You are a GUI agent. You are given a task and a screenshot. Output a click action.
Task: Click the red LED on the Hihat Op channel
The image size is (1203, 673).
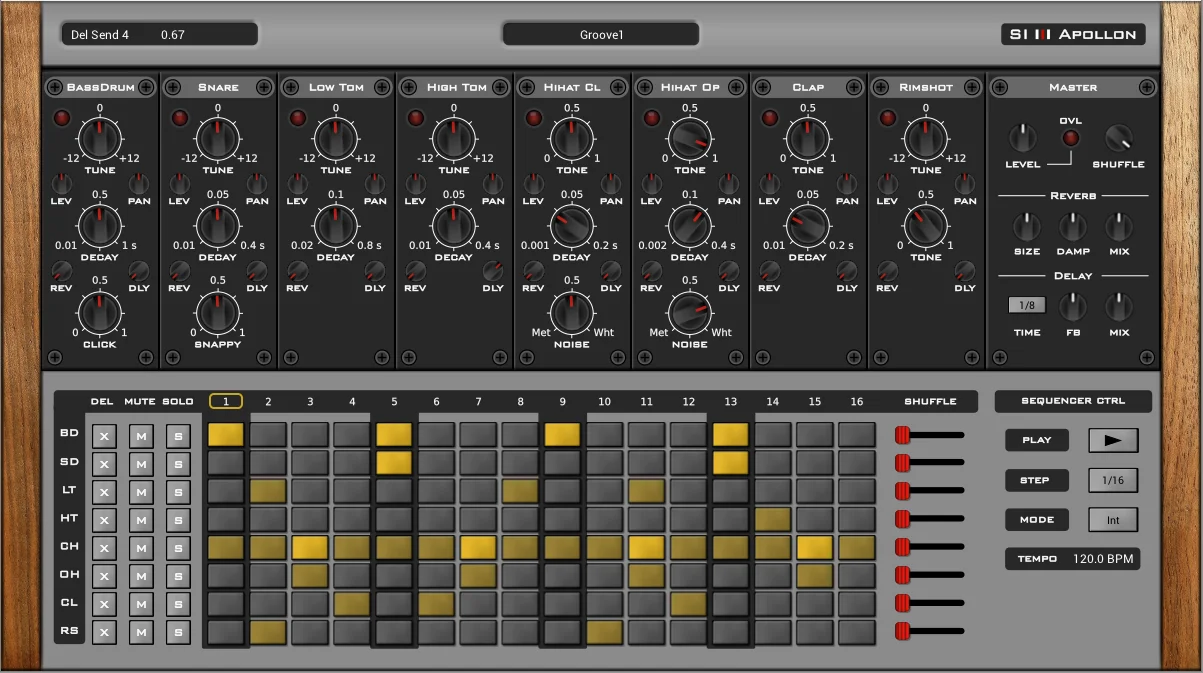652,118
